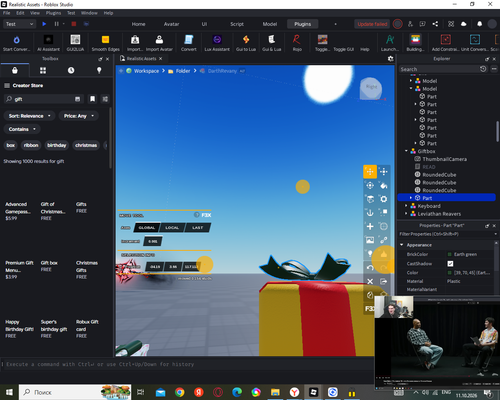Open the Test mode dropdown
This screenshot has width=500, height=400.
point(19,24)
